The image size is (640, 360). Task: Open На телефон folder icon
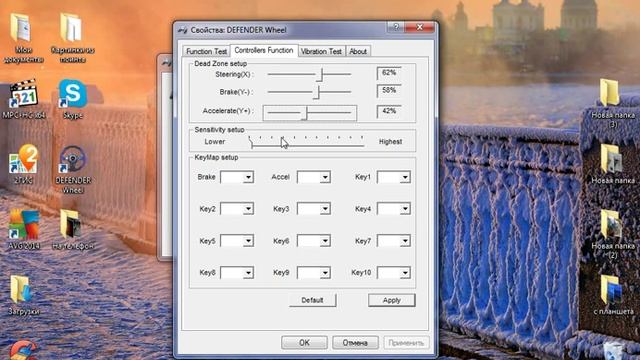(73, 229)
